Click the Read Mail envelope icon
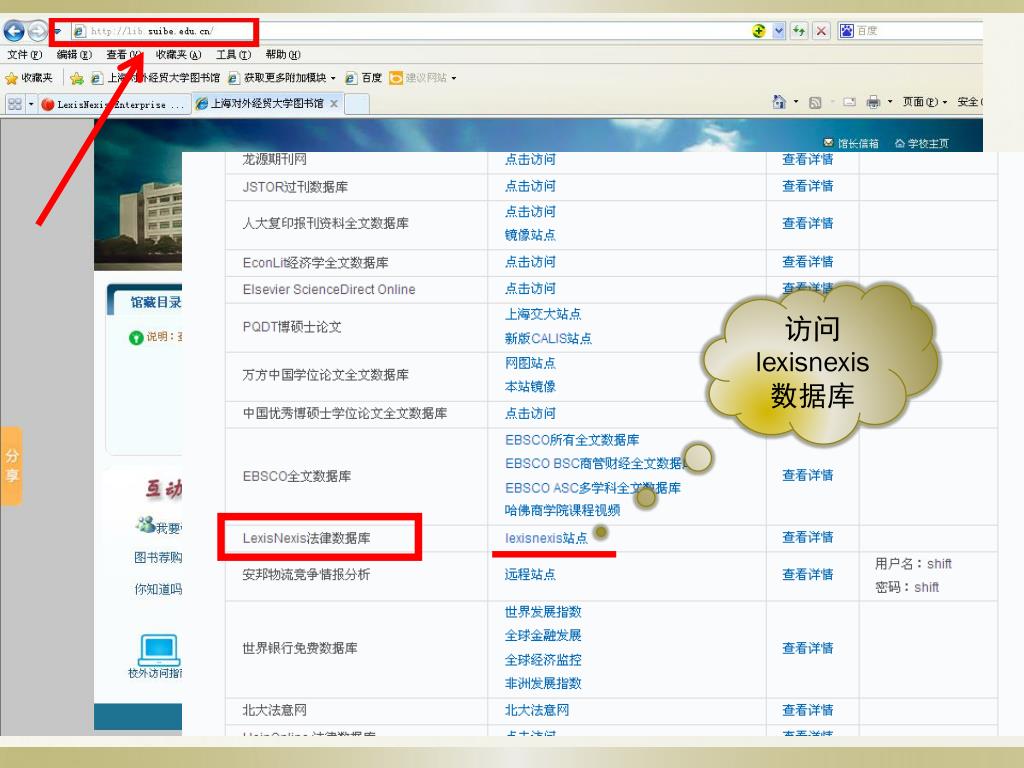Image resolution: width=1024 pixels, height=768 pixels. point(850,102)
